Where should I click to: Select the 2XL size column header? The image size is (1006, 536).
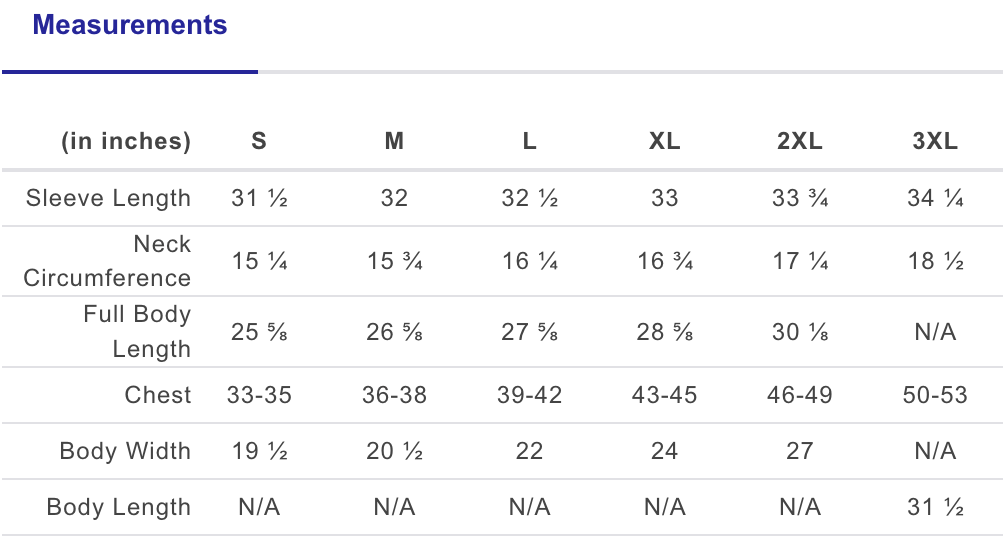coord(799,141)
